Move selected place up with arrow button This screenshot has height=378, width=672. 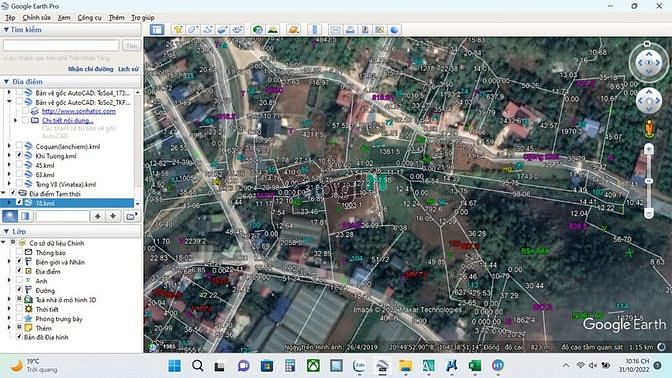tap(98, 216)
